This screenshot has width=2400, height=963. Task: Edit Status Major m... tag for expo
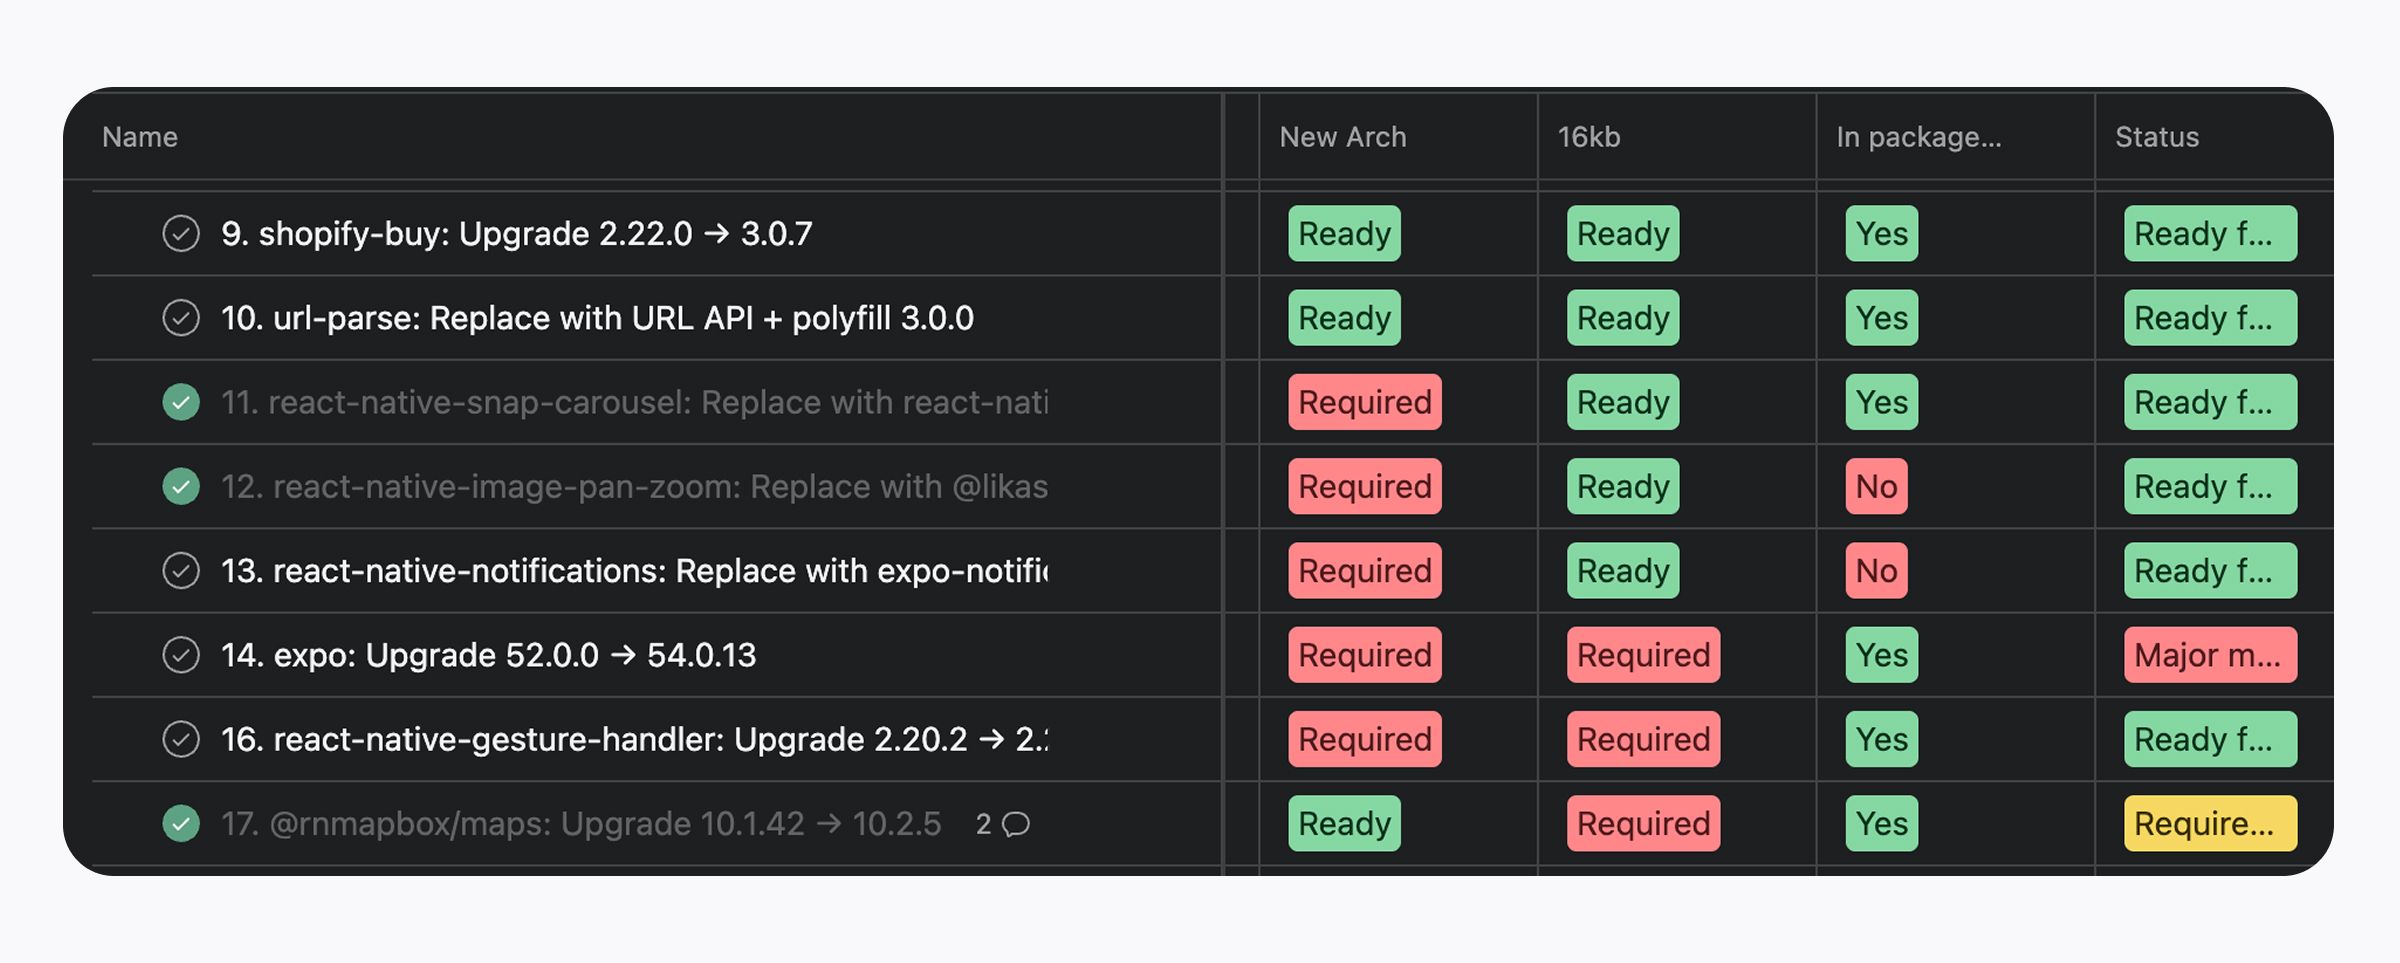point(2211,655)
